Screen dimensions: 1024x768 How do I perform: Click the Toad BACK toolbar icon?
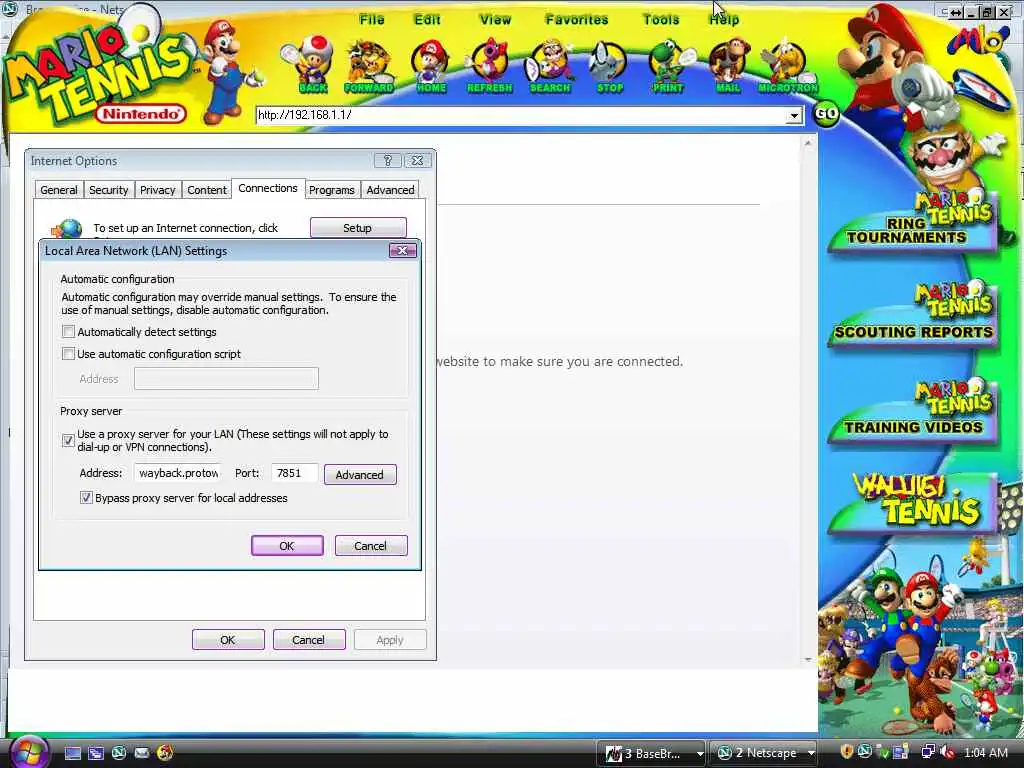(x=309, y=64)
